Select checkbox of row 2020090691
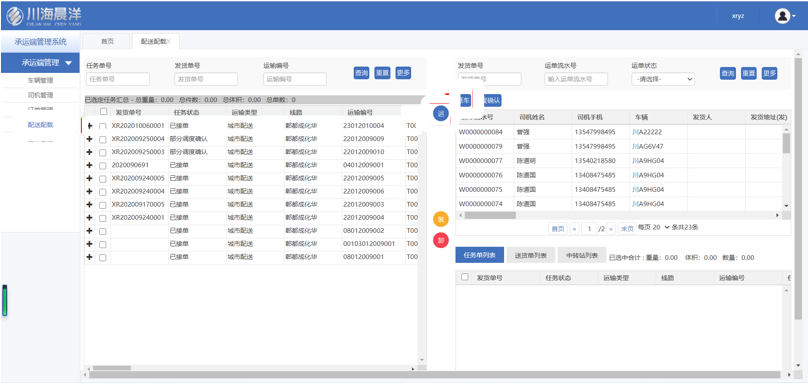The width and height of the screenshot is (808, 386). (x=103, y=165)
